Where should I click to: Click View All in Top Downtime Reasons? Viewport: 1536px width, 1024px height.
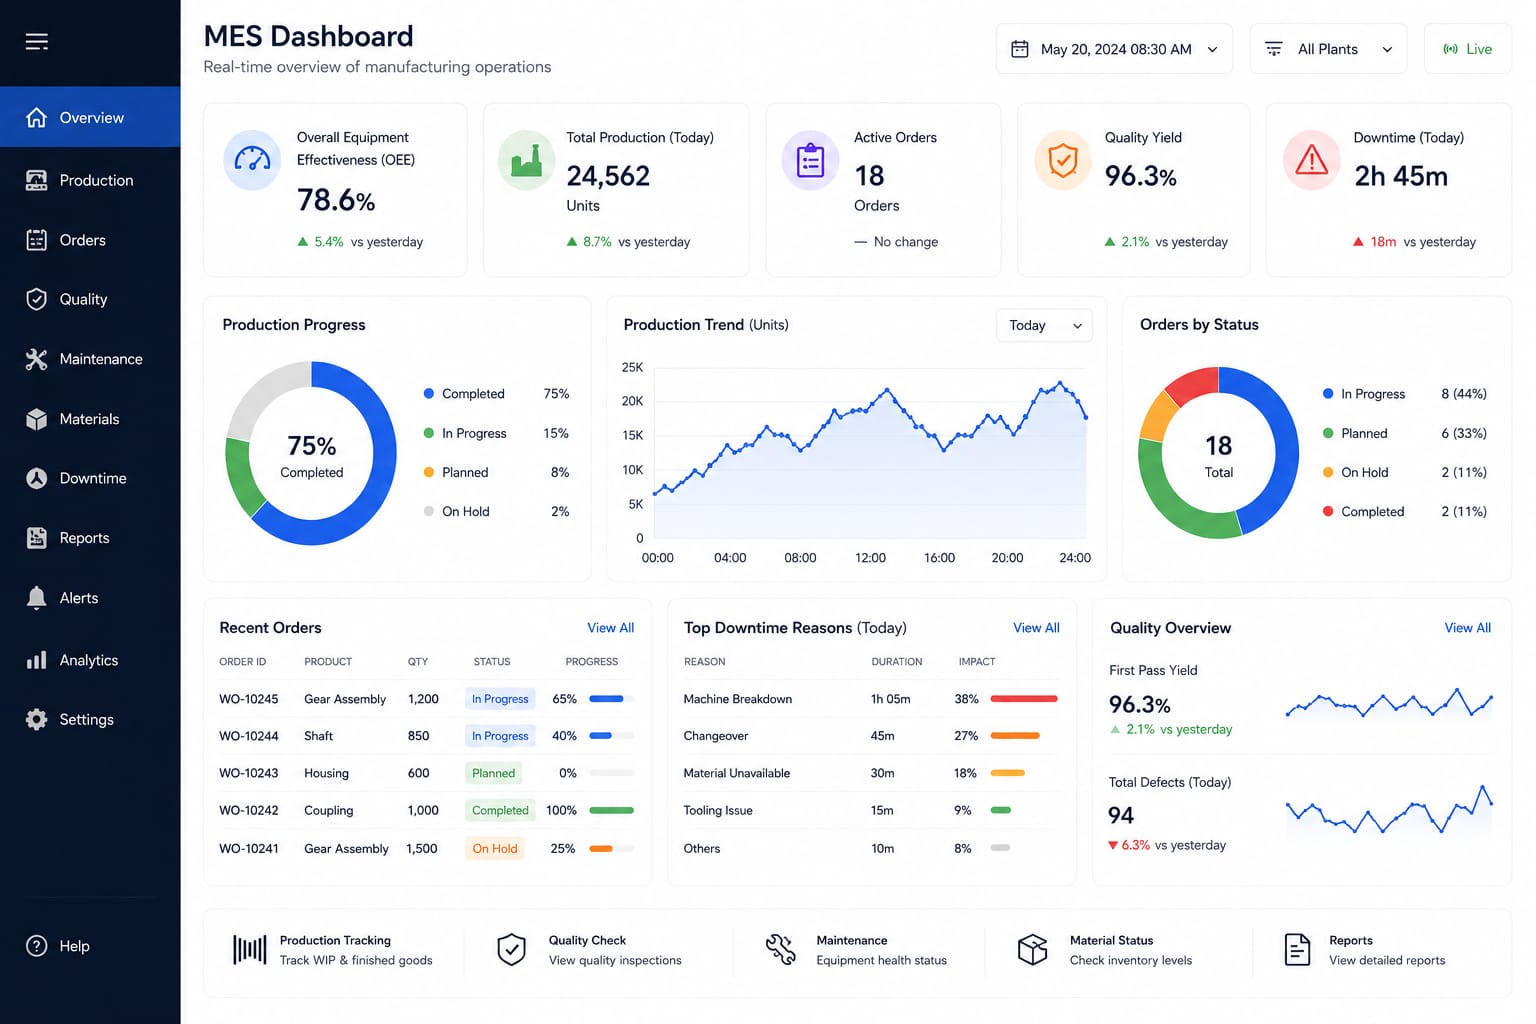(x=1036, y=628)
